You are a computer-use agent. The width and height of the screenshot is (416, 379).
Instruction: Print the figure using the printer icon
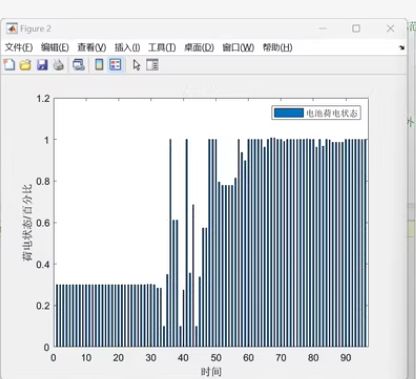59,65
